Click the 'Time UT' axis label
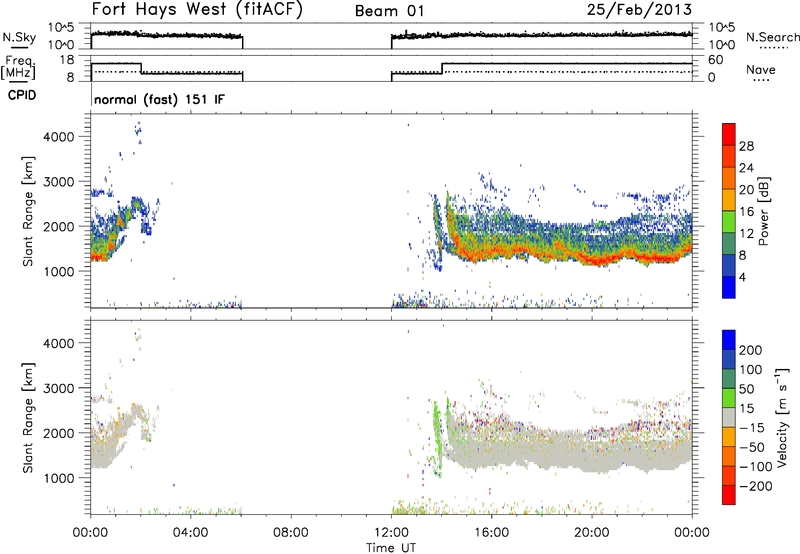Viewport: 800px width, 554px height. click(391, 548)
